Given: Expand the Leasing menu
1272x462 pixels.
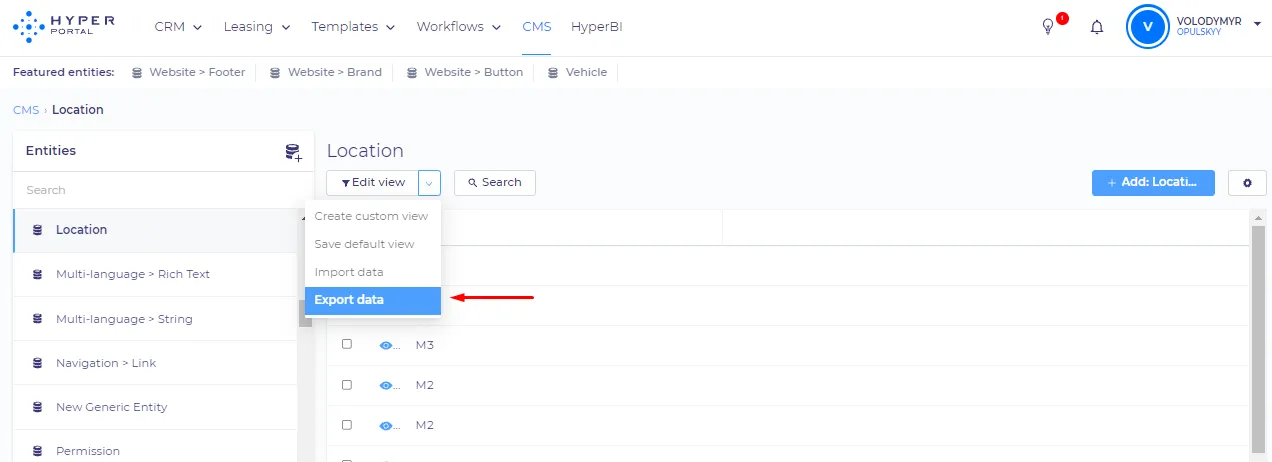Looking at the screenshot, I should coord(255,27).
